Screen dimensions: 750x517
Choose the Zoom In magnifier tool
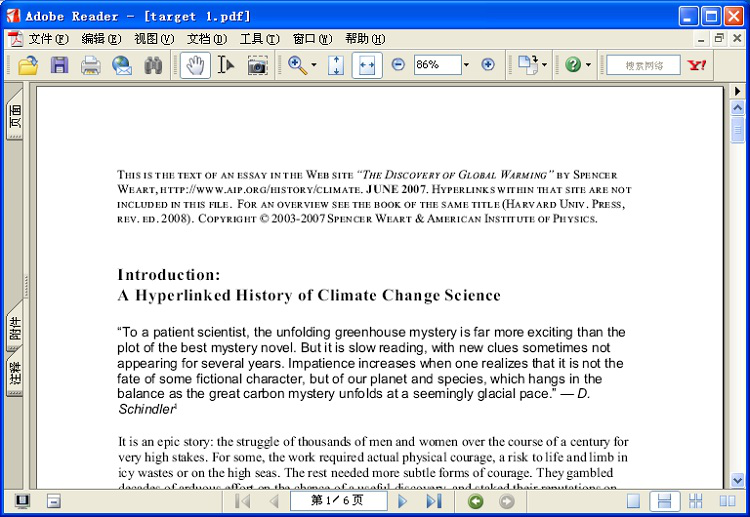[298, 65]
